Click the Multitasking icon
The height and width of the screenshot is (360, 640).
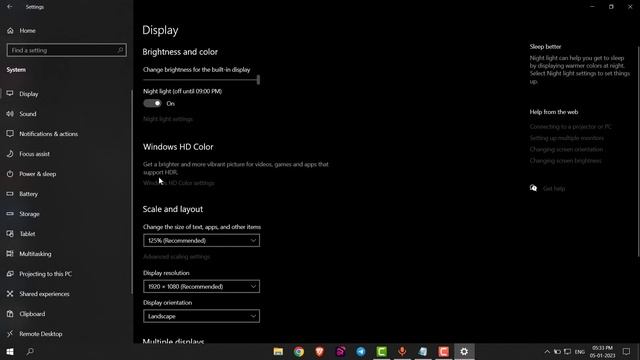click(10, 254)
